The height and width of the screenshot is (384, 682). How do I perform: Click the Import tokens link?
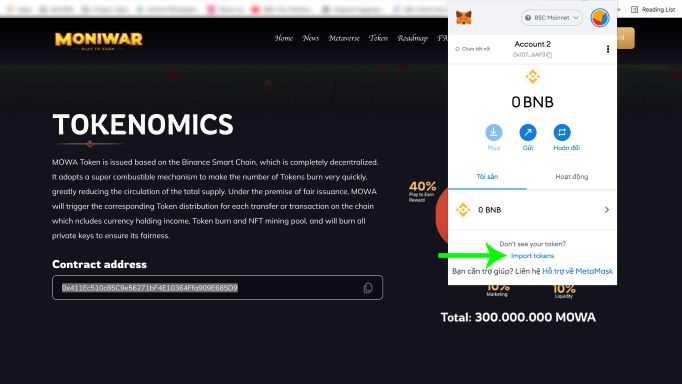(x=532, y=256)
